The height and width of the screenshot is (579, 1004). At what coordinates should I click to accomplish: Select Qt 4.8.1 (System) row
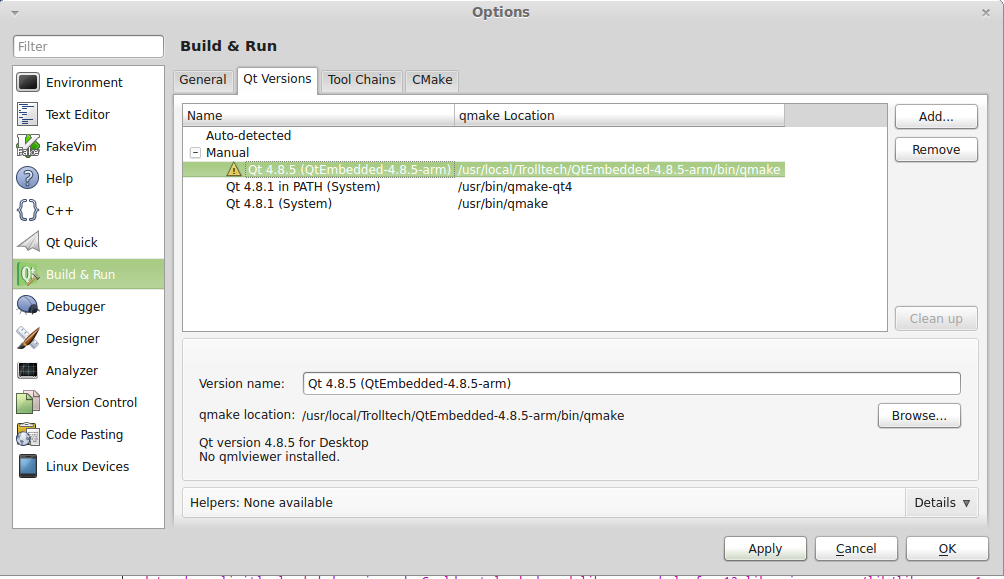[279, 204]
